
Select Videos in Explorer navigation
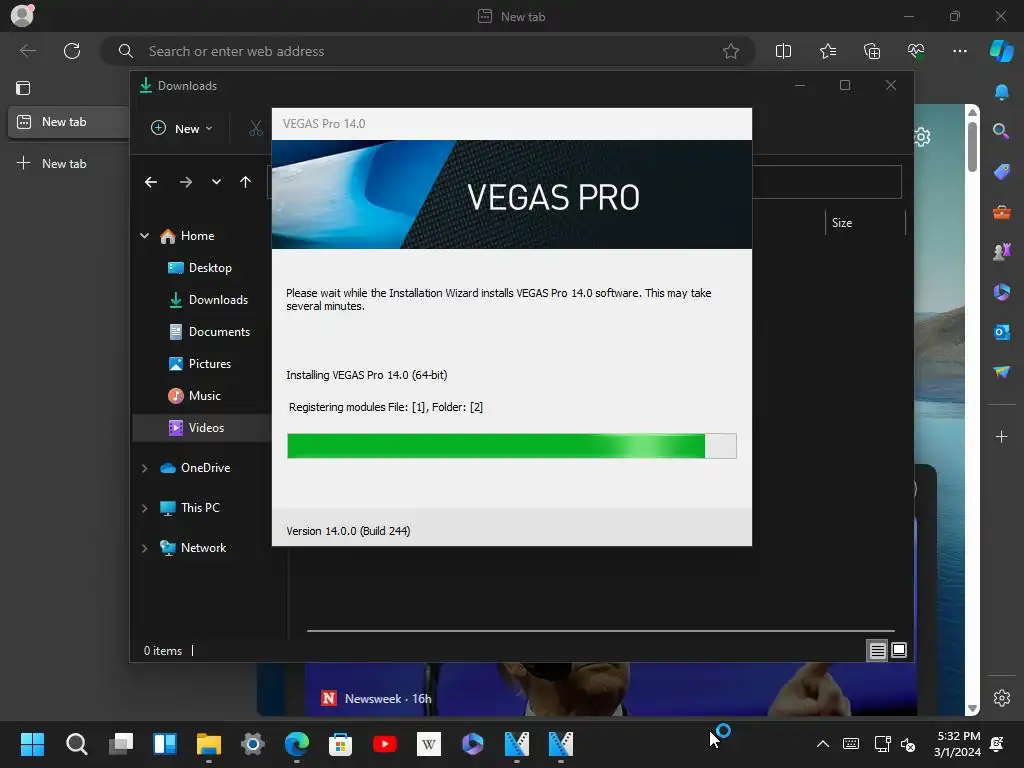point(201,428)
